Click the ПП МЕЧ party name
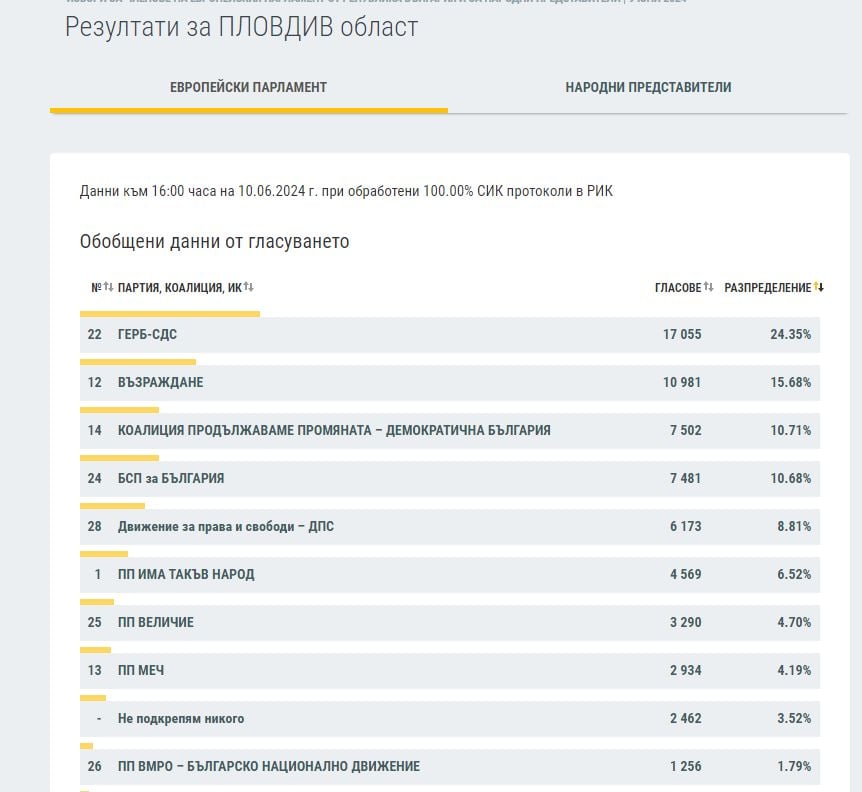The height and width of the screenshot is (792, 862). 141,671
